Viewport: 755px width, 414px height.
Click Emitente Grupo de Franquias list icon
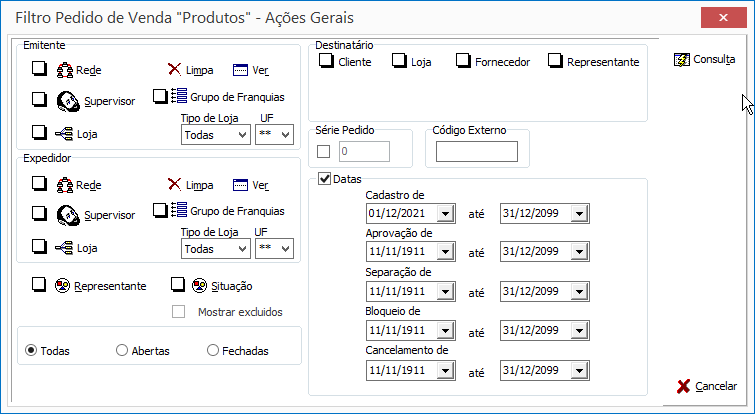pos(179,96)
